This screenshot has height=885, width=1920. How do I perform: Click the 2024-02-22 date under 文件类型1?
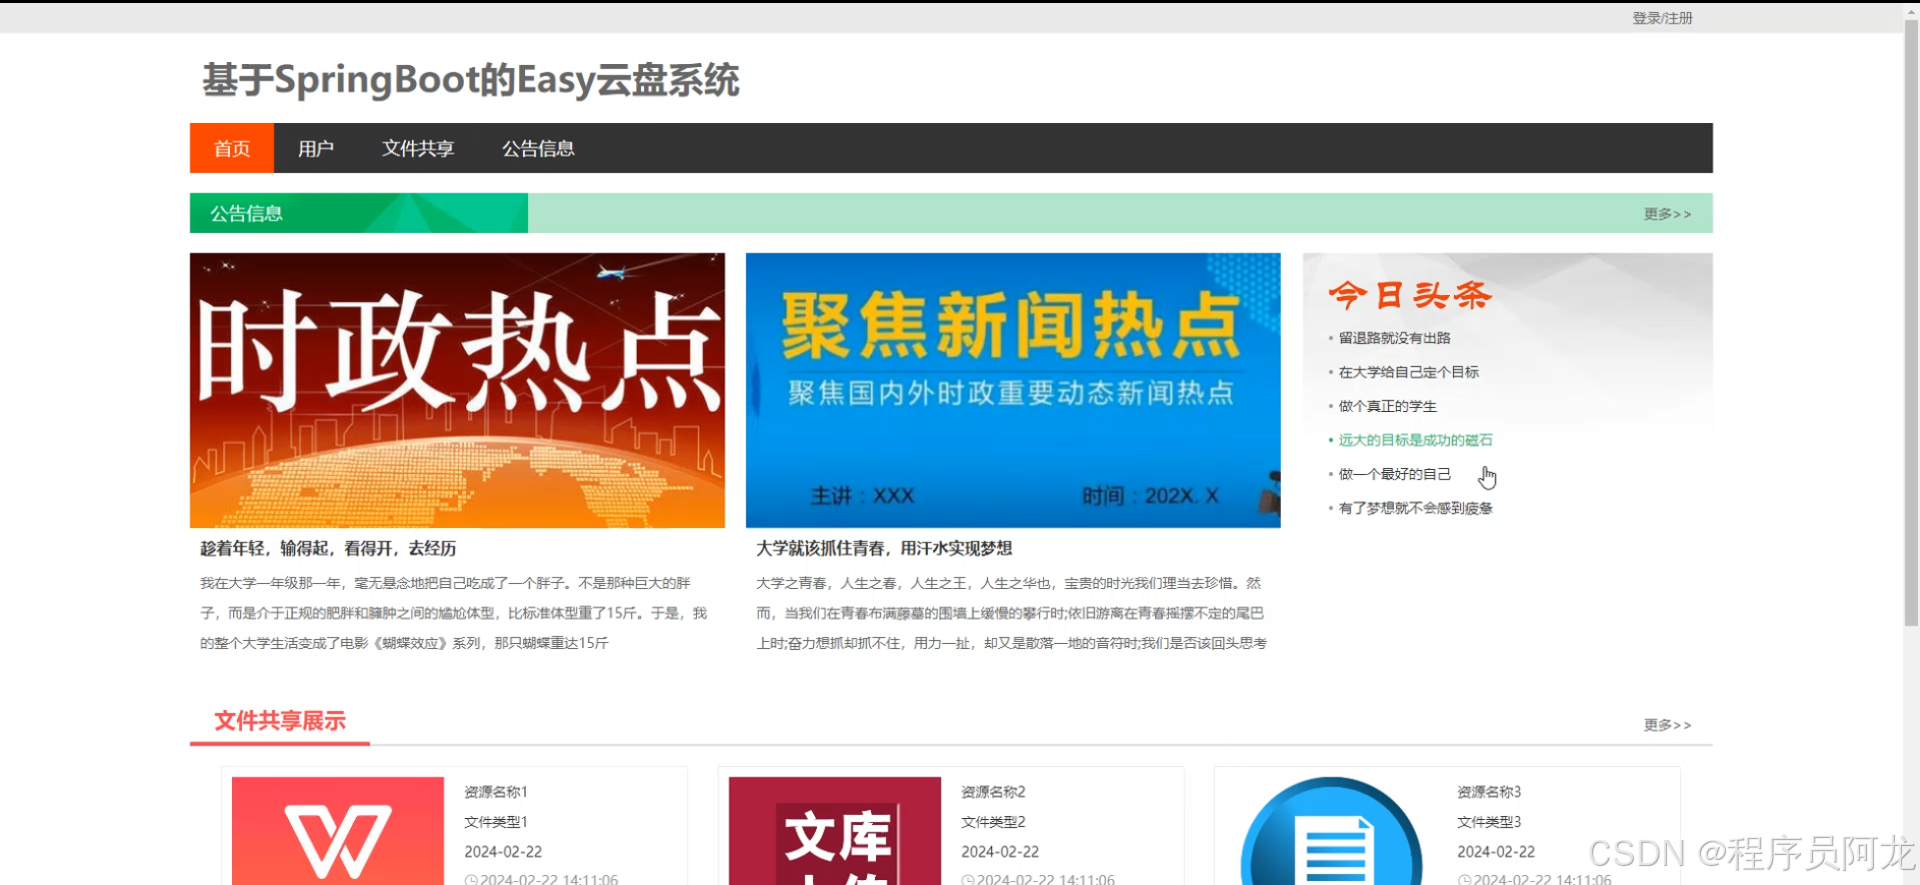[x=503, y=852]
